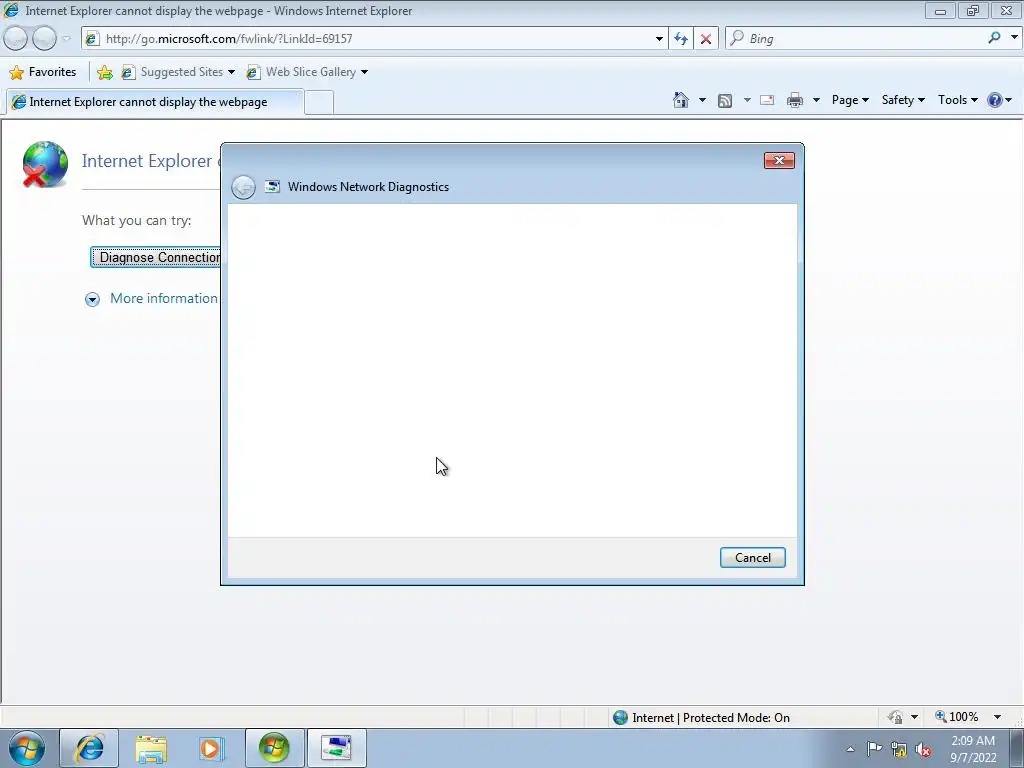Click the globe error icon on page
This screenshot has width=1024, height=768.
pos(44,164)
